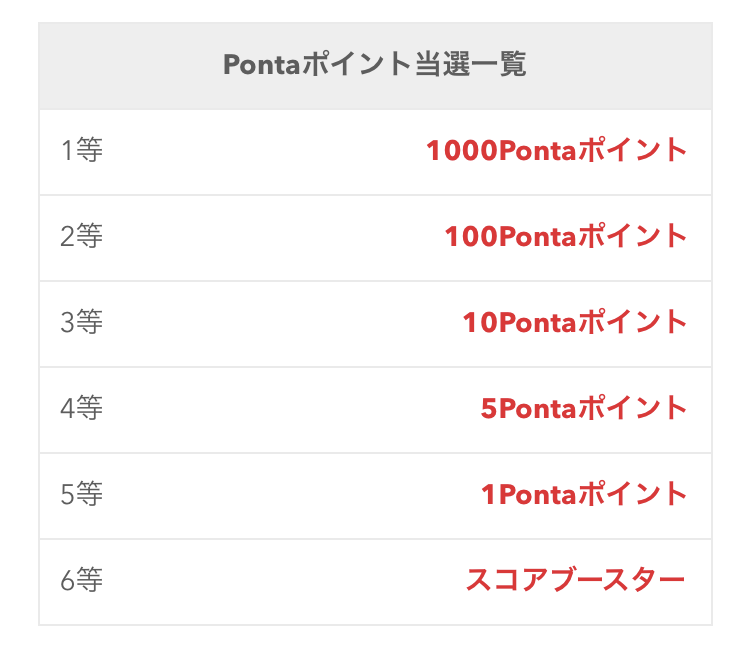
Task: Click the 1000Pontaポイント prize text
Action: click(556, 150)
